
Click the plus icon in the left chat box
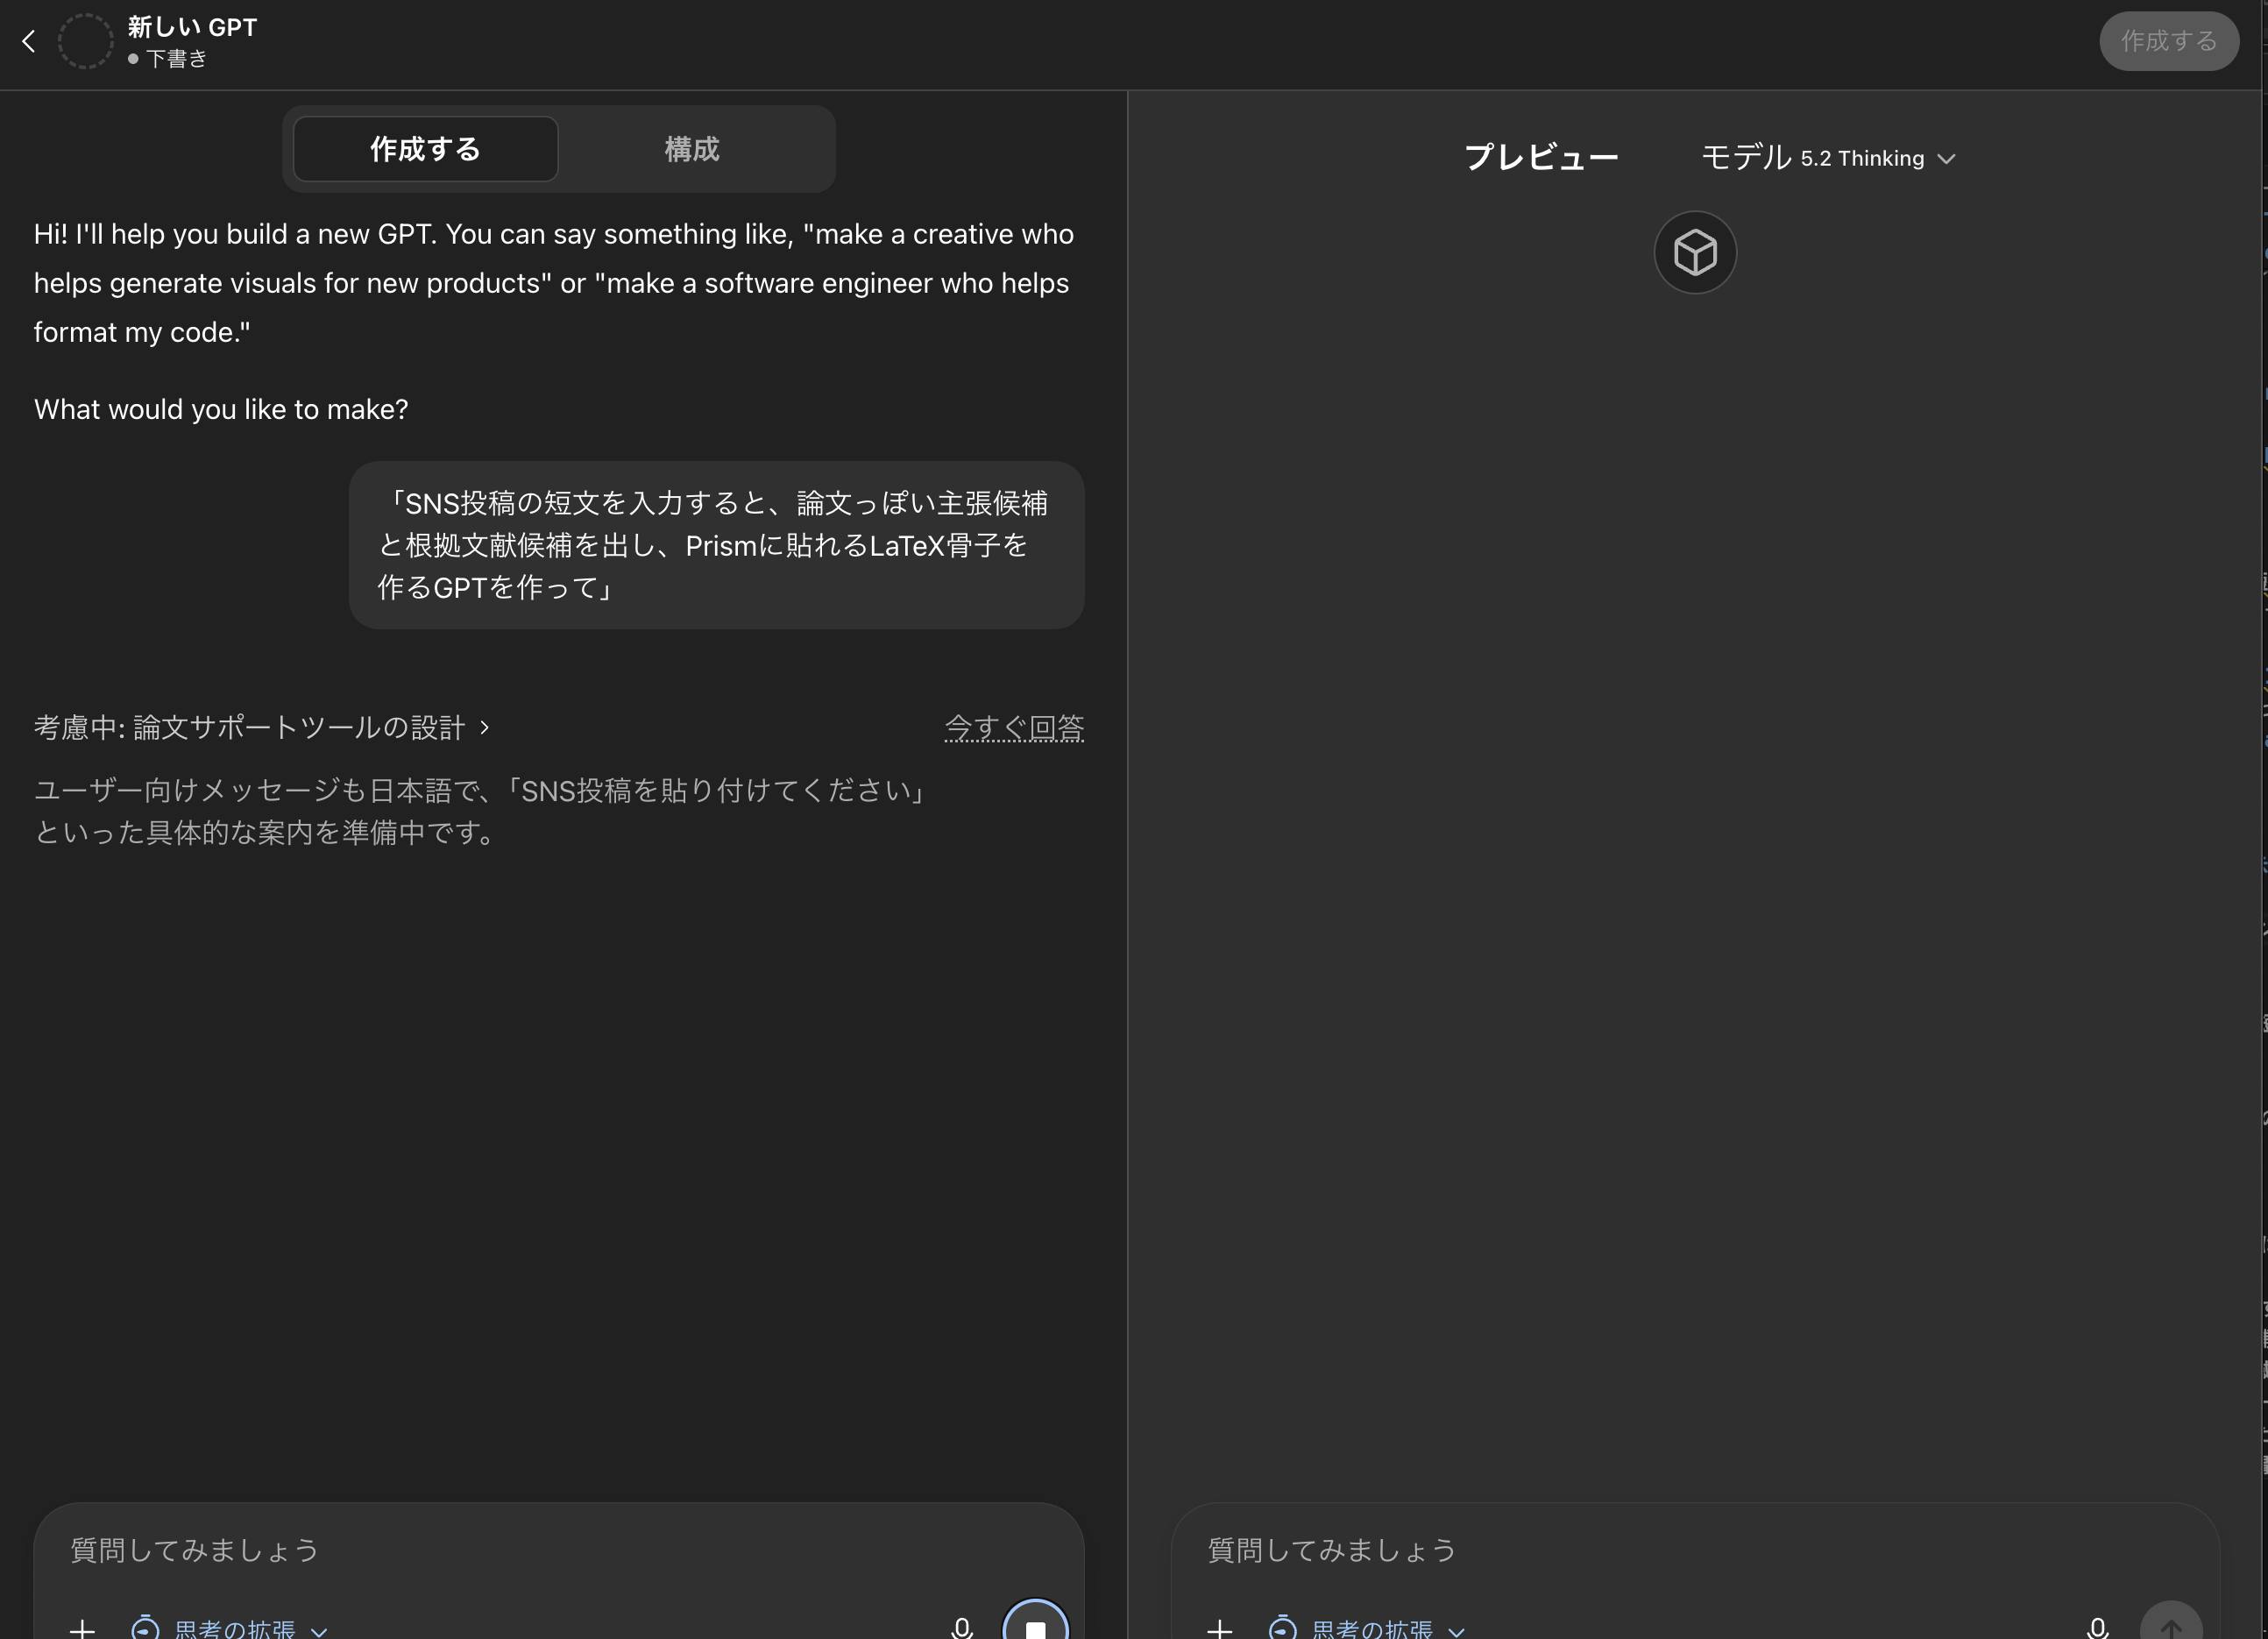click(x=83, y=1629)
